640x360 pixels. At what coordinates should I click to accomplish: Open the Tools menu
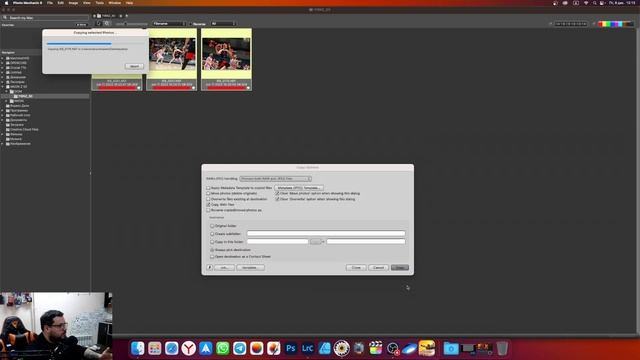click(x=100, y=3)
